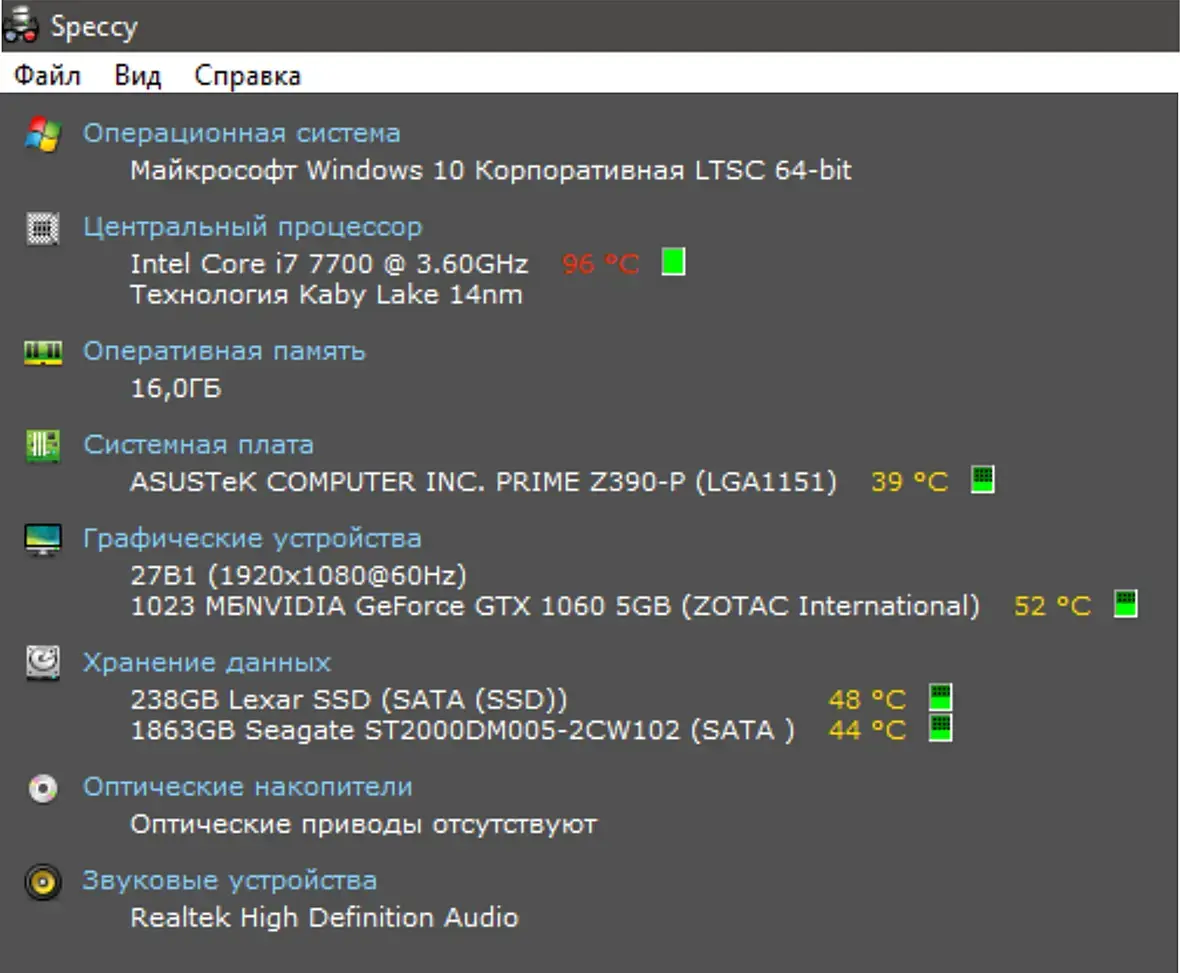
Task: Click the Seagate 44 °C status indicator
Action: [x=940, y=728]
